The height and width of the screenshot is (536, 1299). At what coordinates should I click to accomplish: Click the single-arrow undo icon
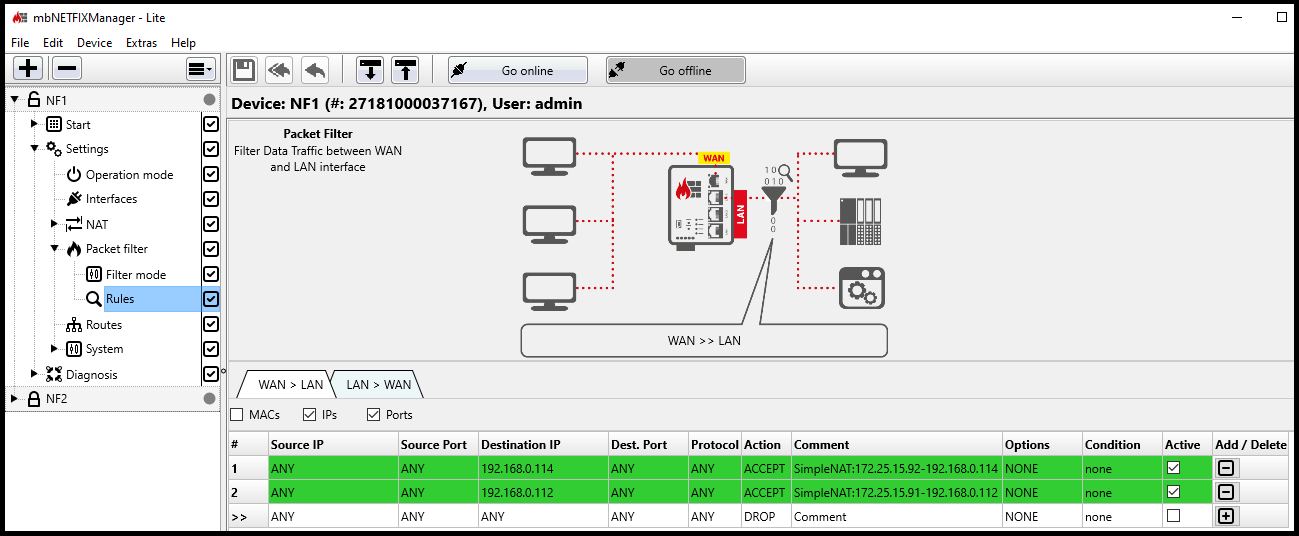point(315,70)
